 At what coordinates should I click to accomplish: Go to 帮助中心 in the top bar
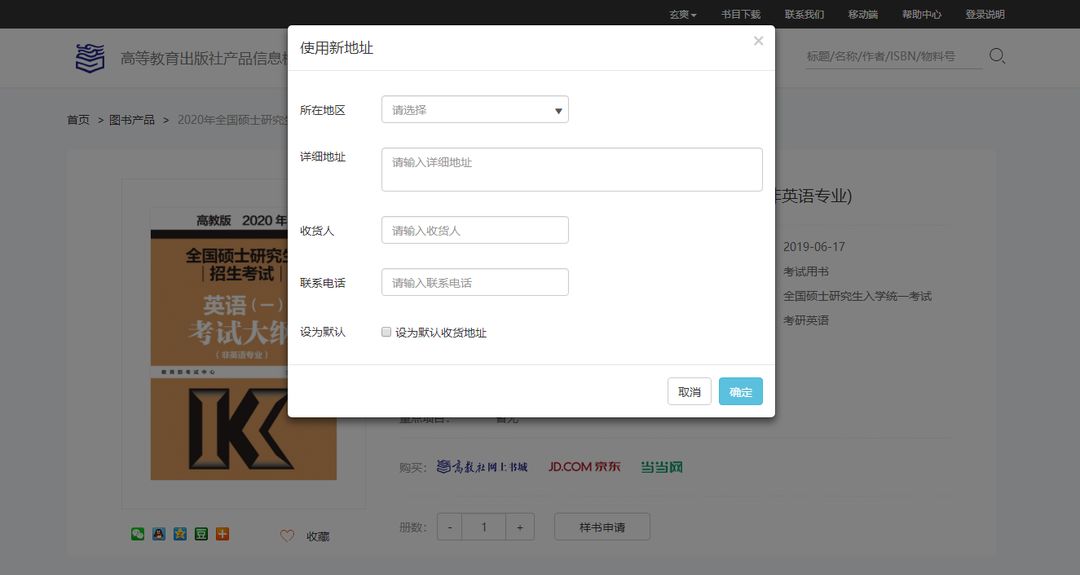[x=921, y=14]
